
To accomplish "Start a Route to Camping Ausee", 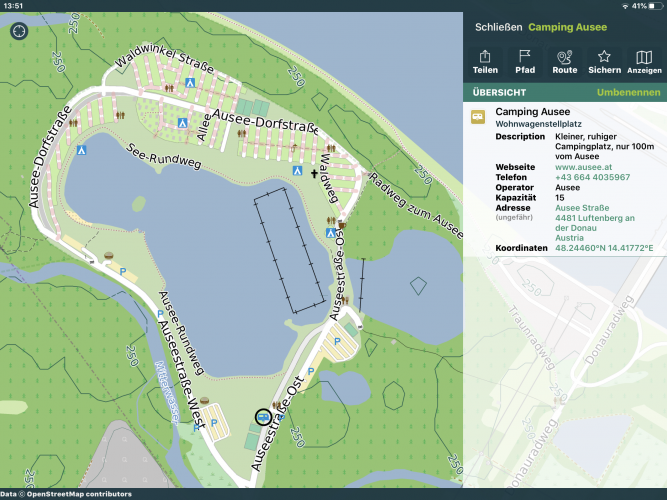I will tap(564, 62).
